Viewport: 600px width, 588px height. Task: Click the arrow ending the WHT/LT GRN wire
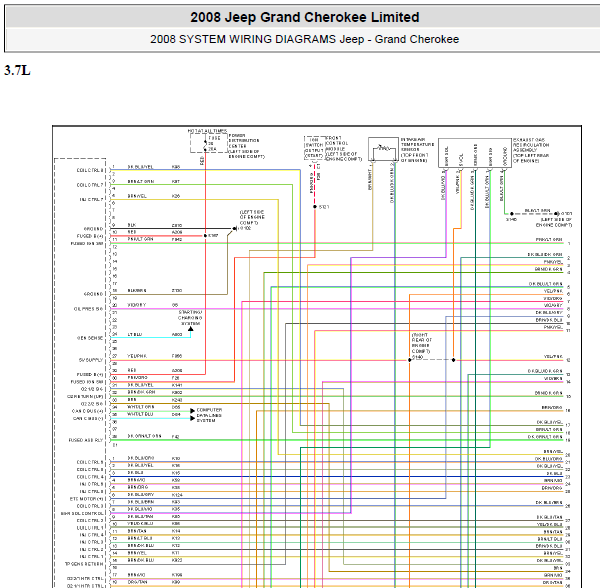[192, 411]
